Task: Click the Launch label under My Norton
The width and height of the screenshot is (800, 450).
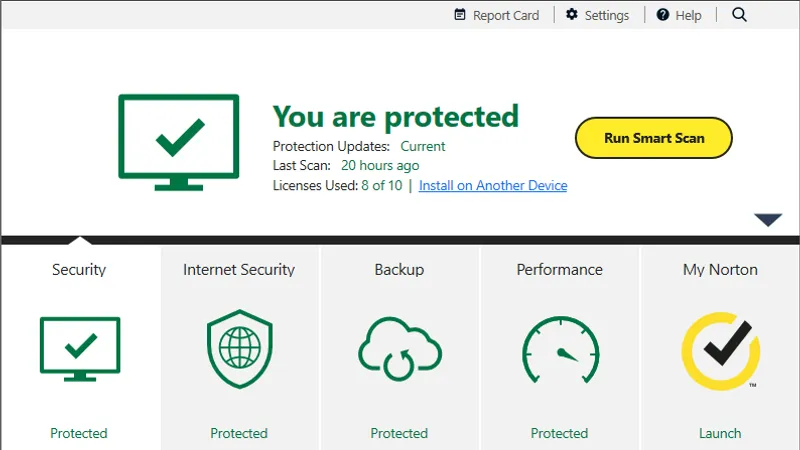Action: [720, 433]
